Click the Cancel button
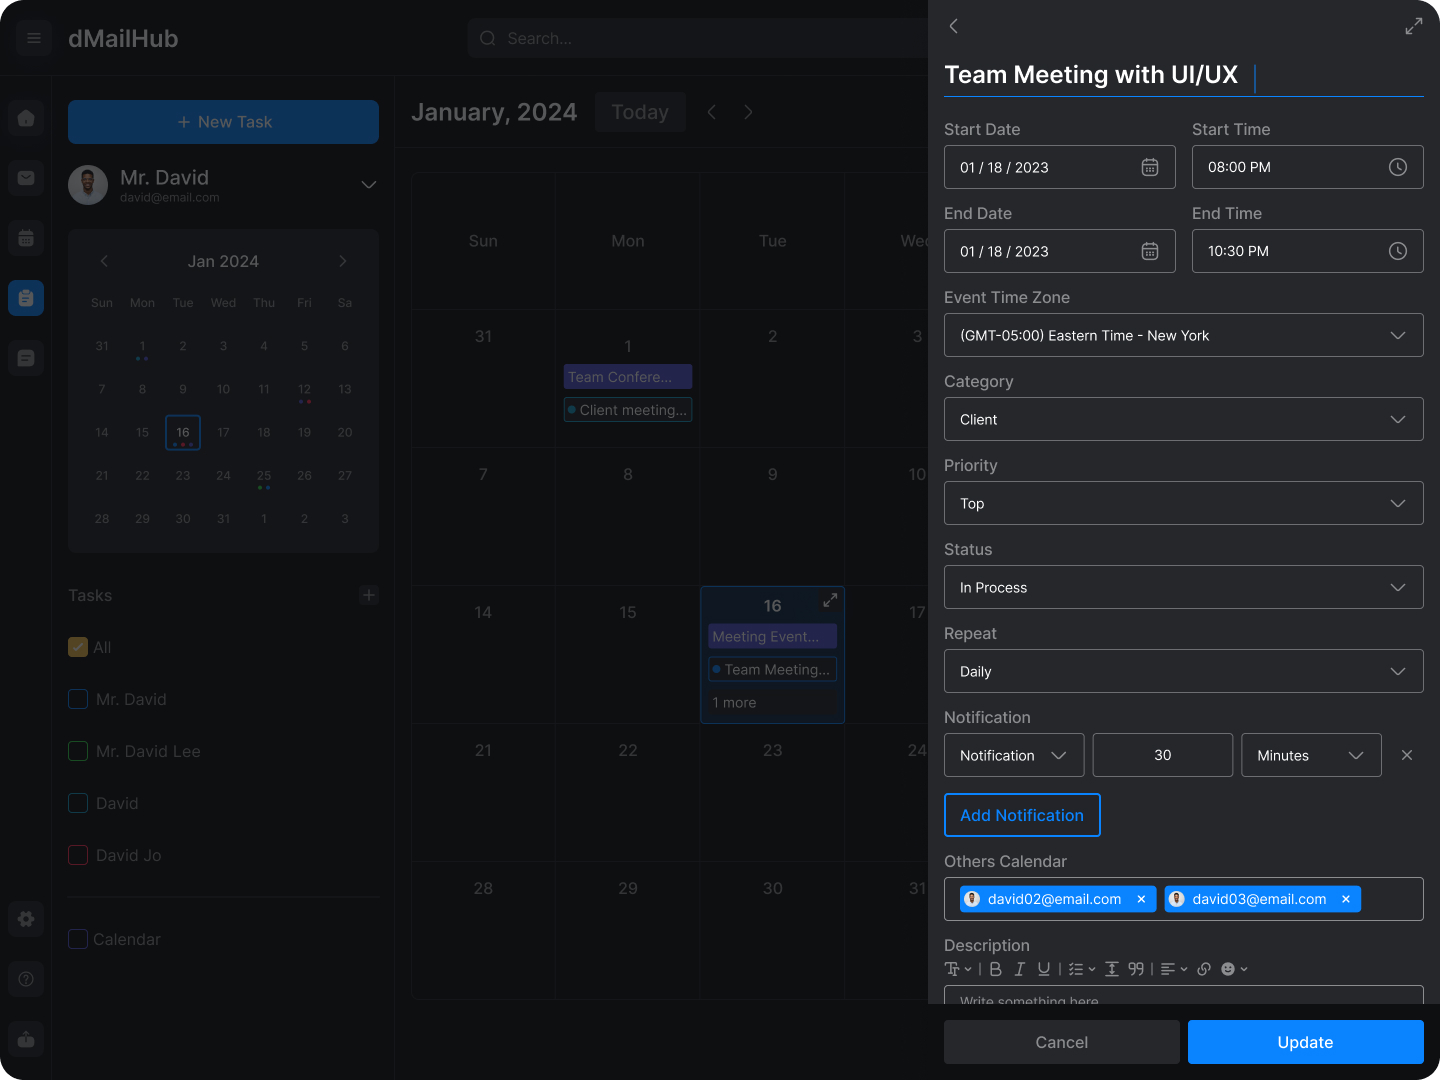 pyautogui.click(x=1062, y=1042)
